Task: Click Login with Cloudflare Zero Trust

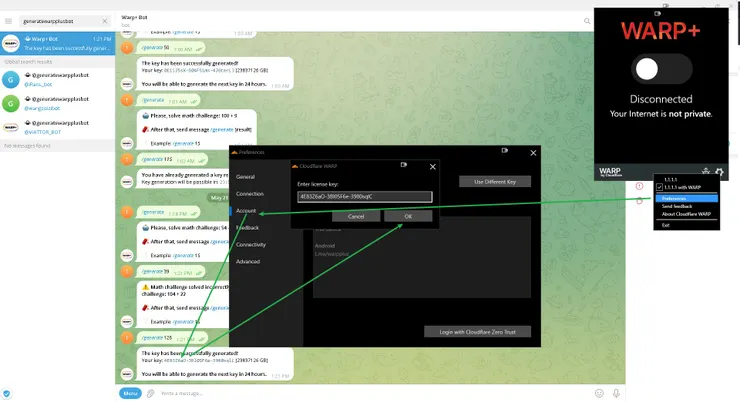Action: 477,332
